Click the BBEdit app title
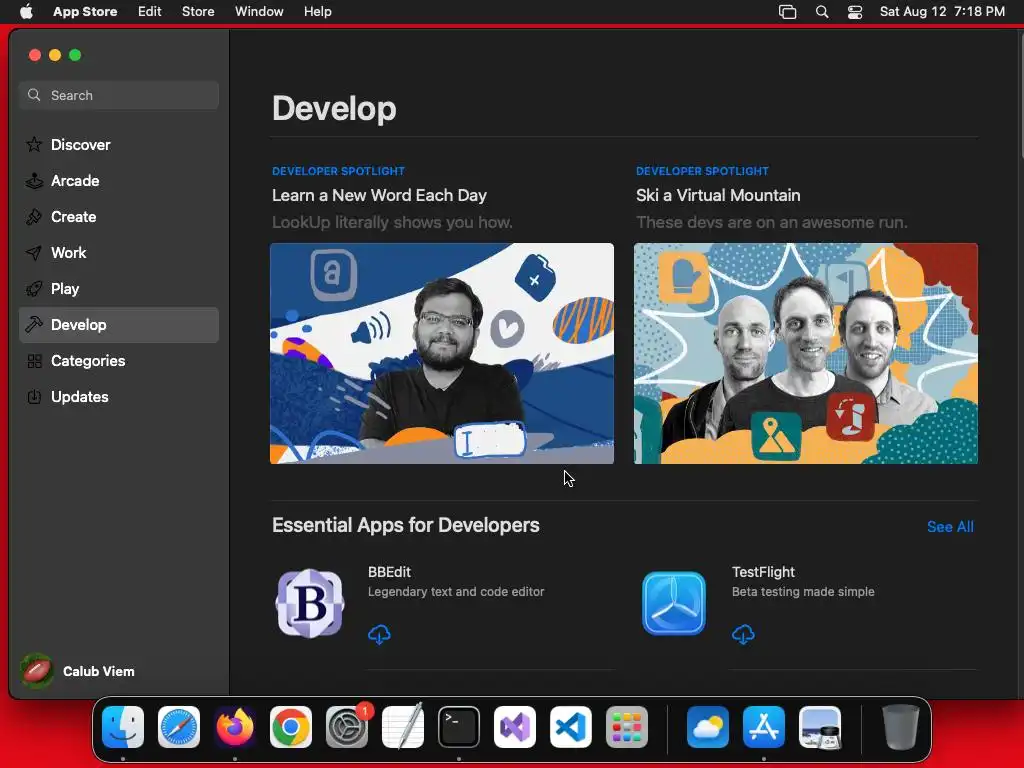This screenshot has height=768, width=1024. 389,571
